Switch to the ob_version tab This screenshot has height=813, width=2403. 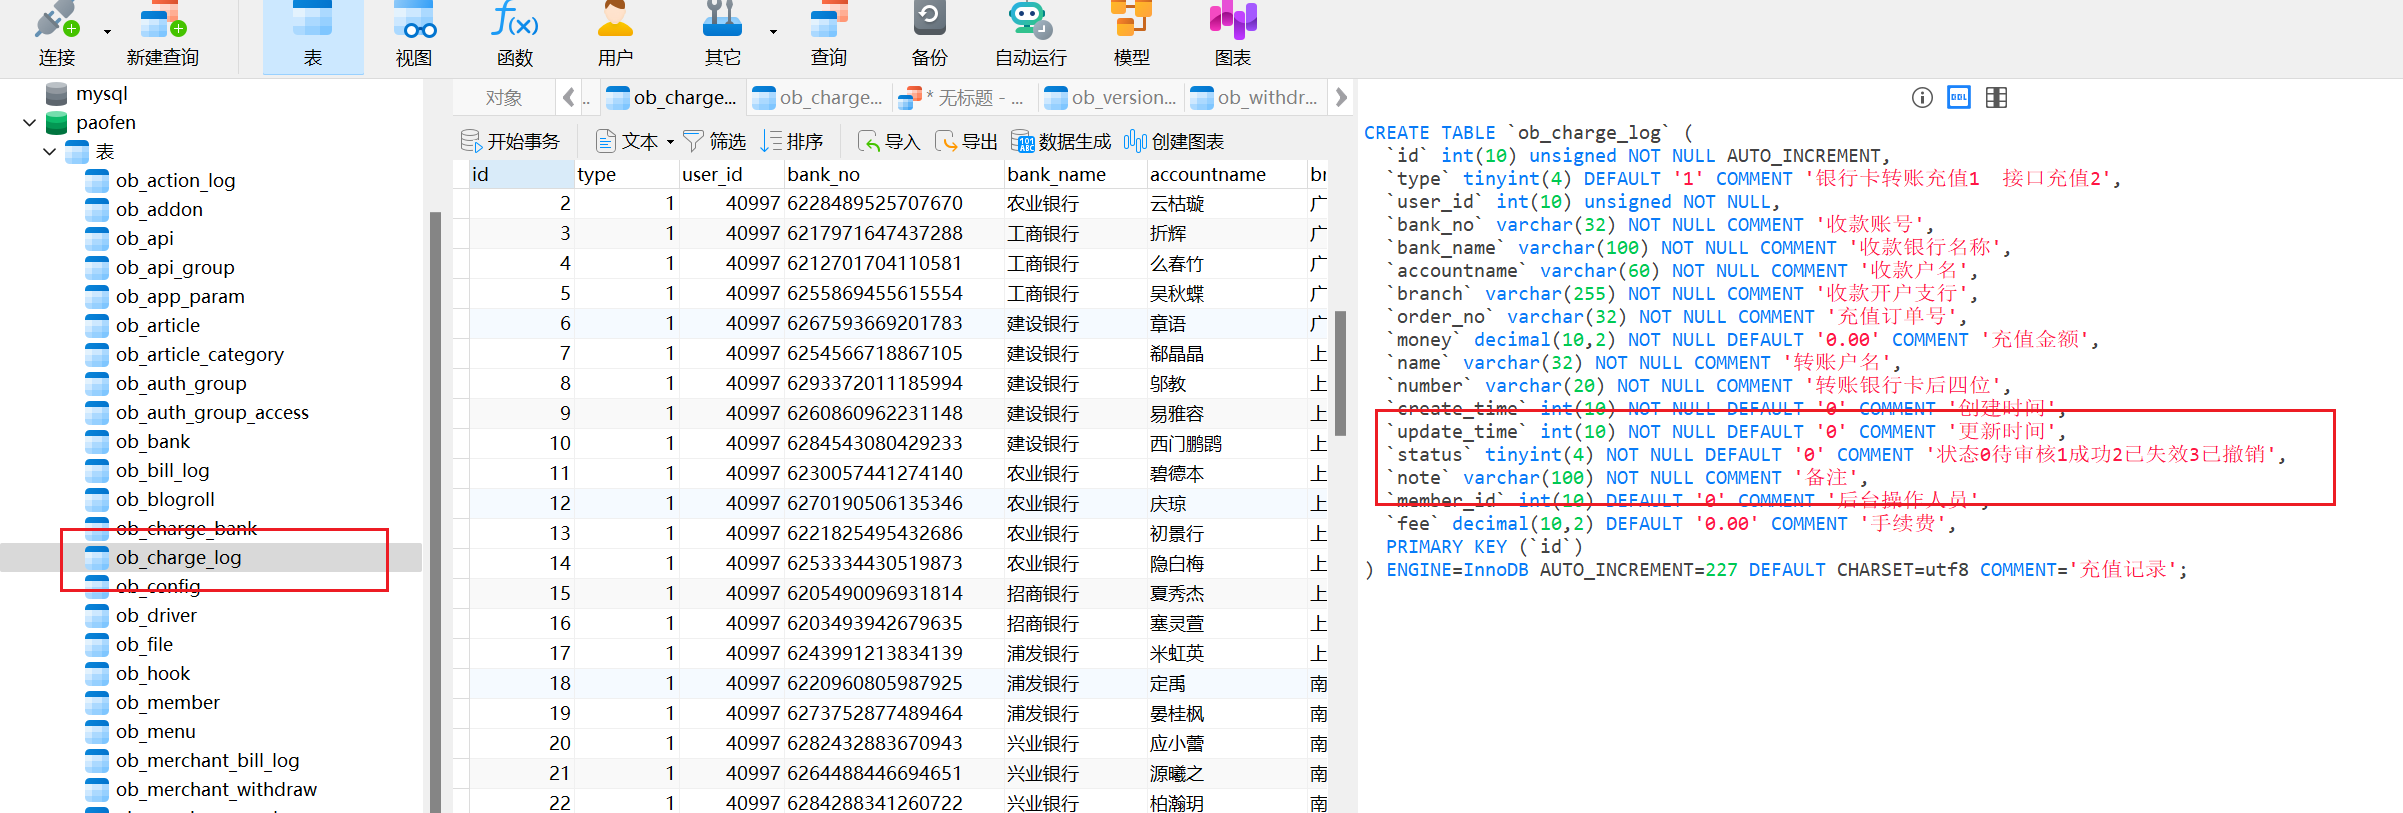click(x=1112, y=97)
